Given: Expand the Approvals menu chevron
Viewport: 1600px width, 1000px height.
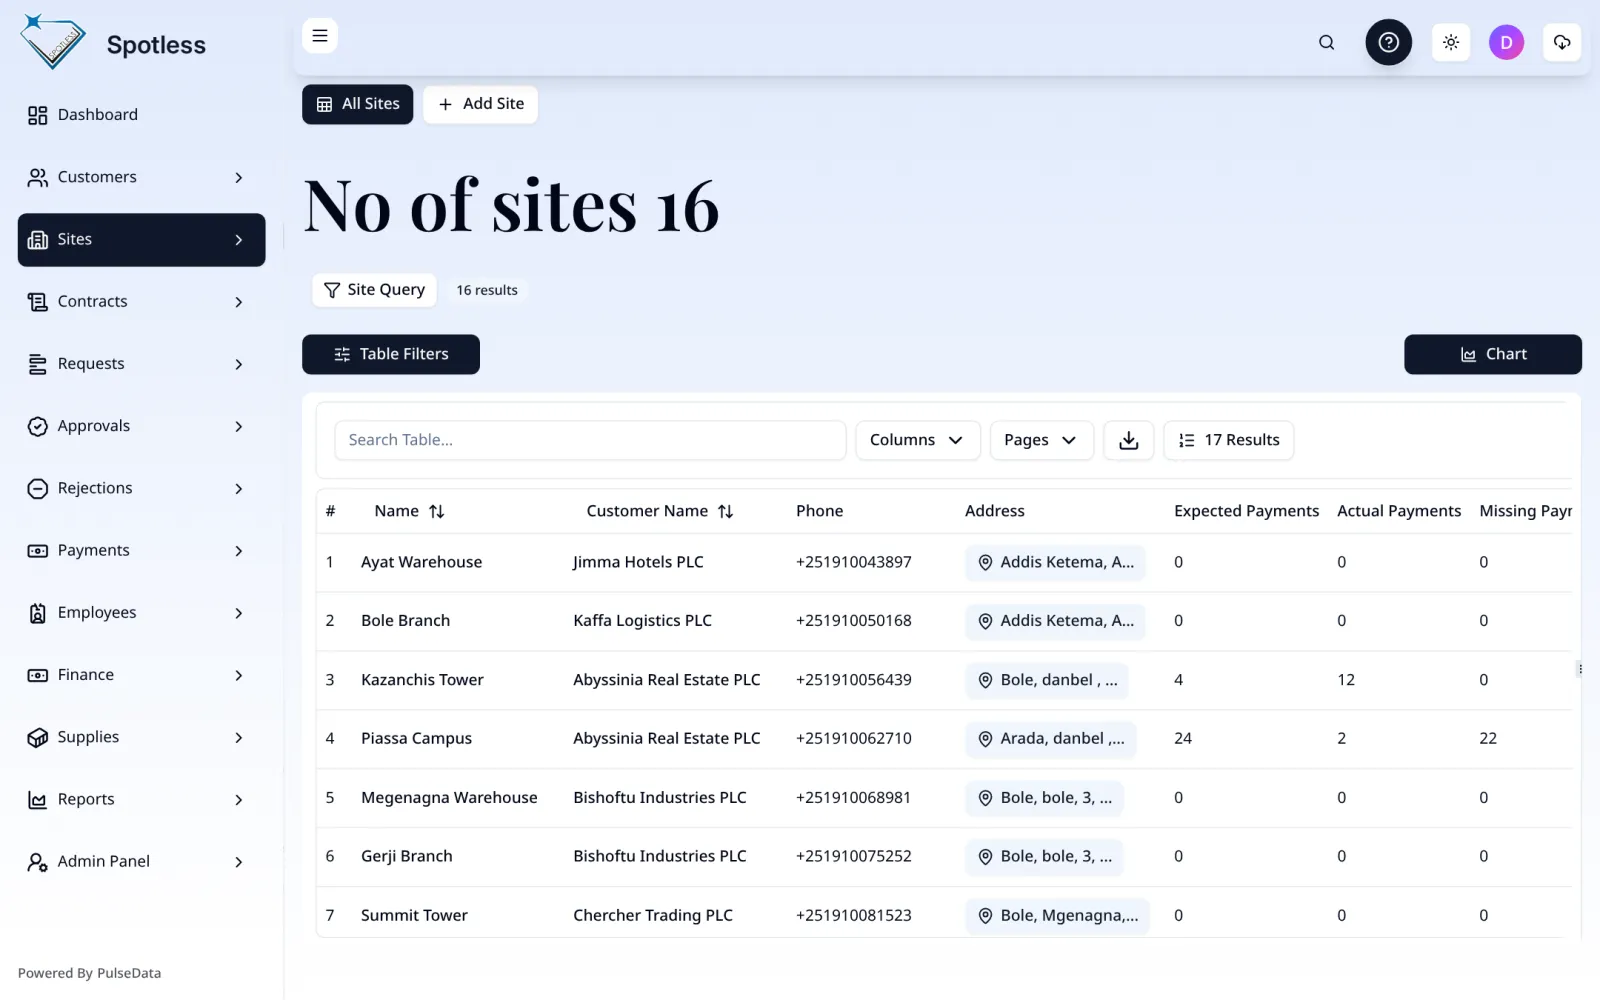Looking at the screenshot, I should tap(238, 426).
